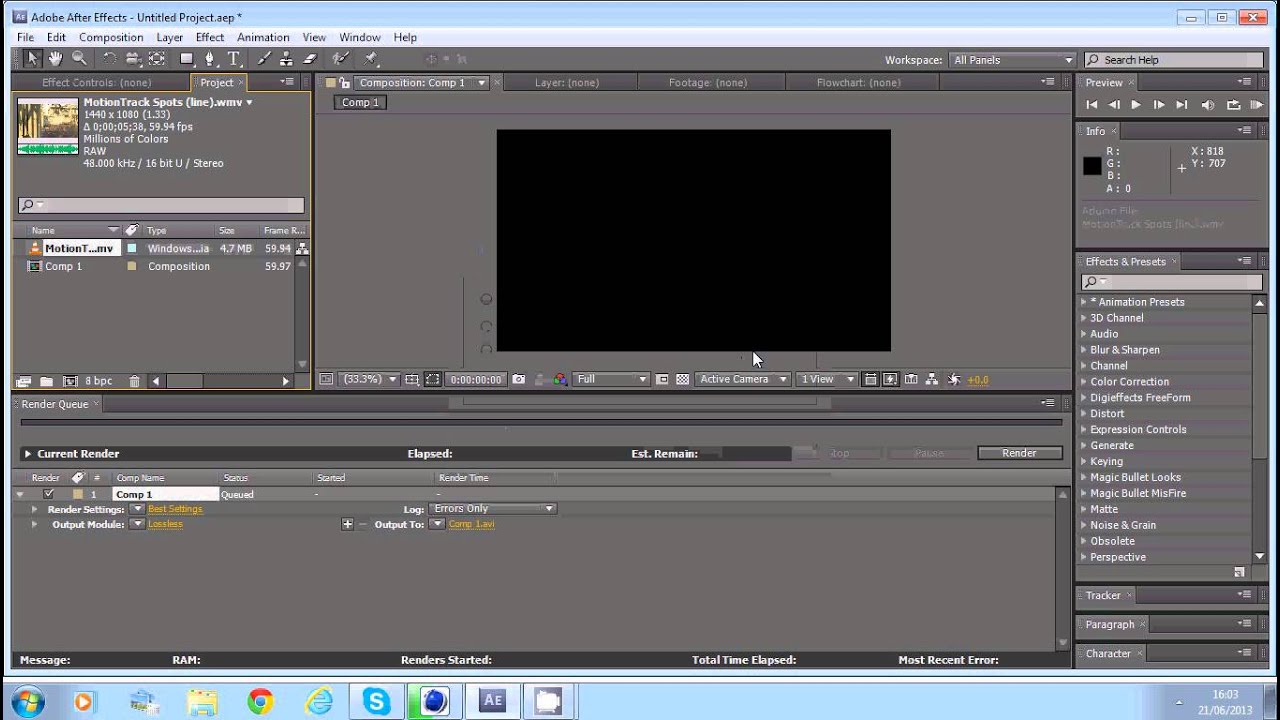Switch to the Effect Controls tab

tap(96, 83)
